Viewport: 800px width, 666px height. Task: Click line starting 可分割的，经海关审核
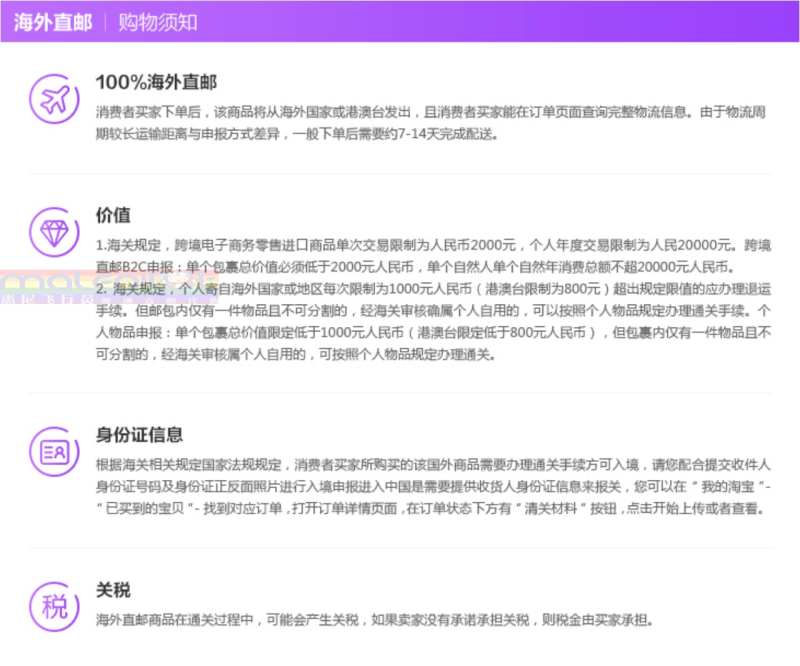click(x=296, y=355)
